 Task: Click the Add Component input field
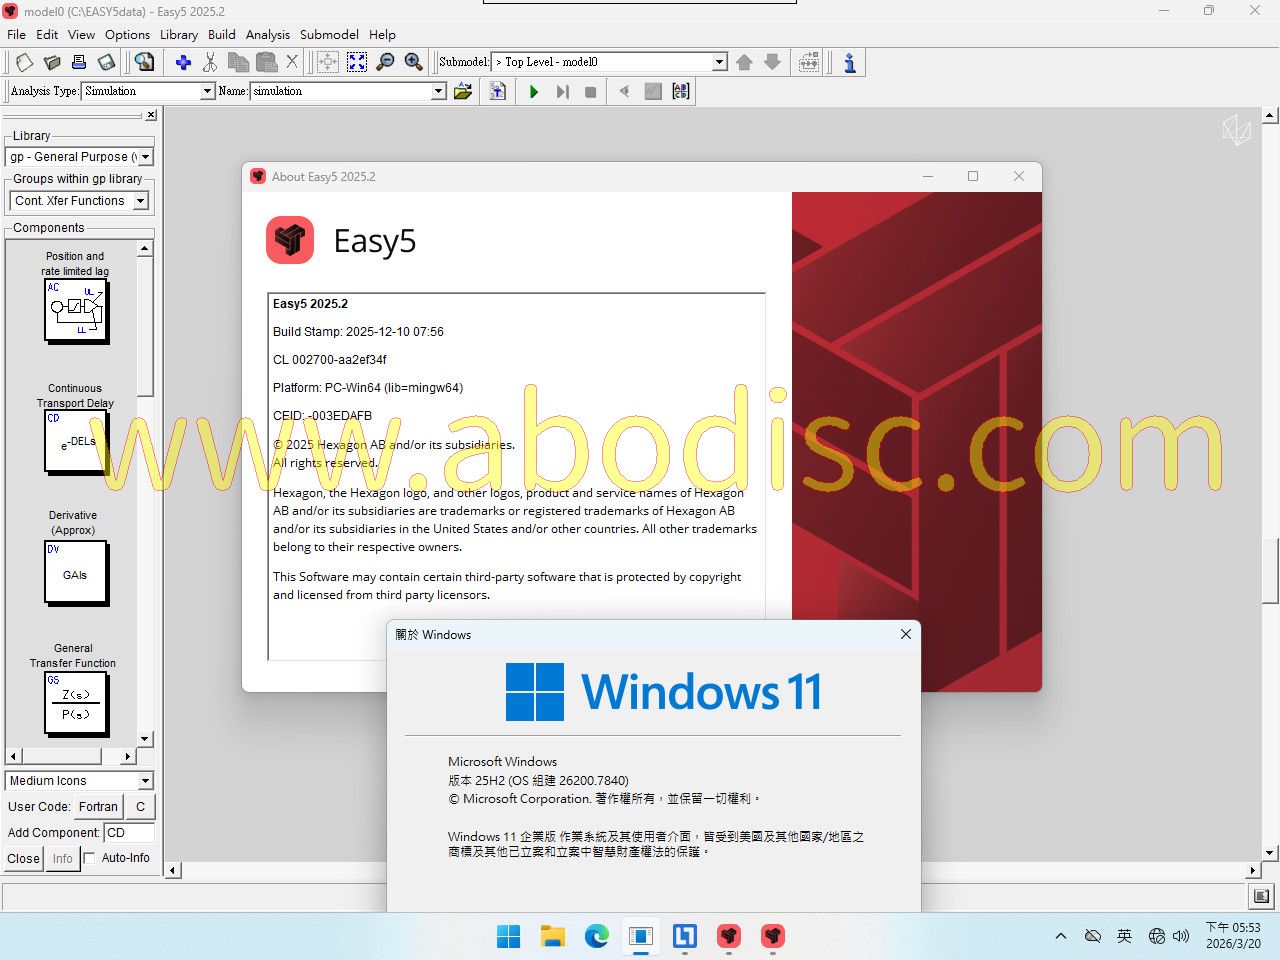point(129,832)
